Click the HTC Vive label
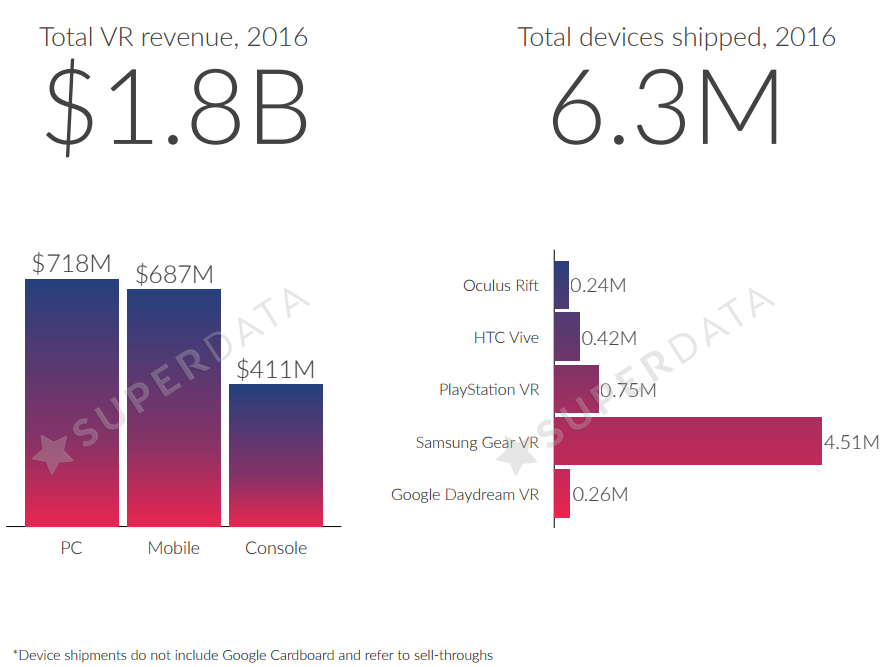 (506, 338)
